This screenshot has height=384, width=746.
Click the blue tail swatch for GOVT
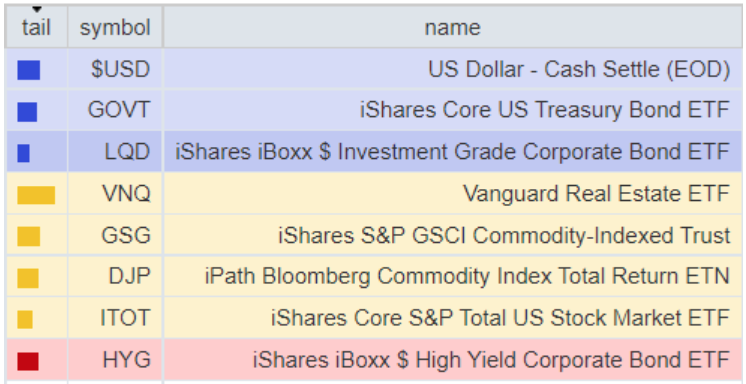coord(27,112)
